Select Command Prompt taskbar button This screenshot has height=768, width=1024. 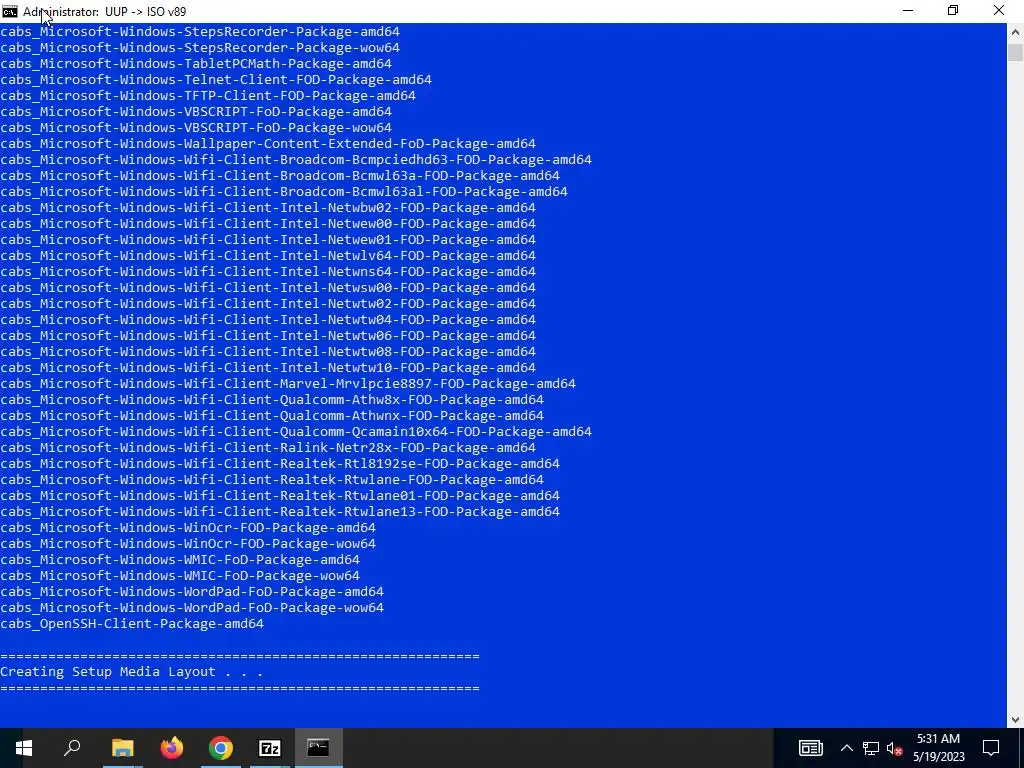click(x=319, y=748)
